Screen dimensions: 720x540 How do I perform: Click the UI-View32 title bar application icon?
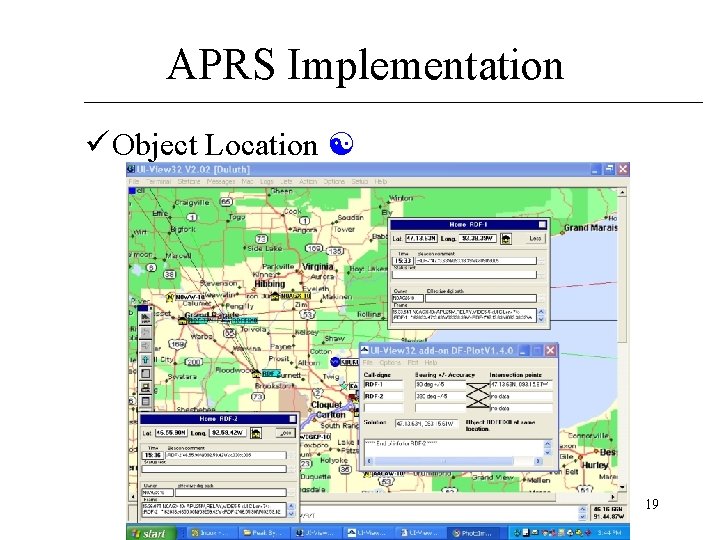pyautogui.click(x=131, y=169)
